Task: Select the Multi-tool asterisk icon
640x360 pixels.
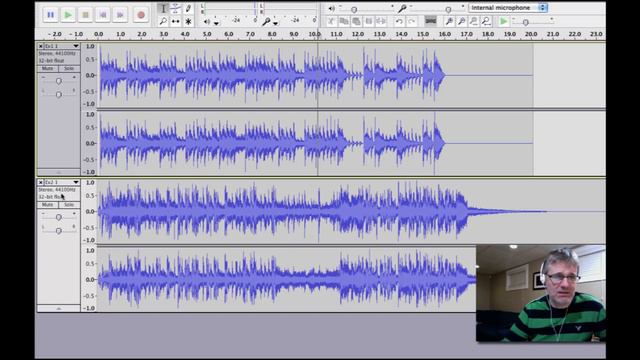Action: pos(188,21)
